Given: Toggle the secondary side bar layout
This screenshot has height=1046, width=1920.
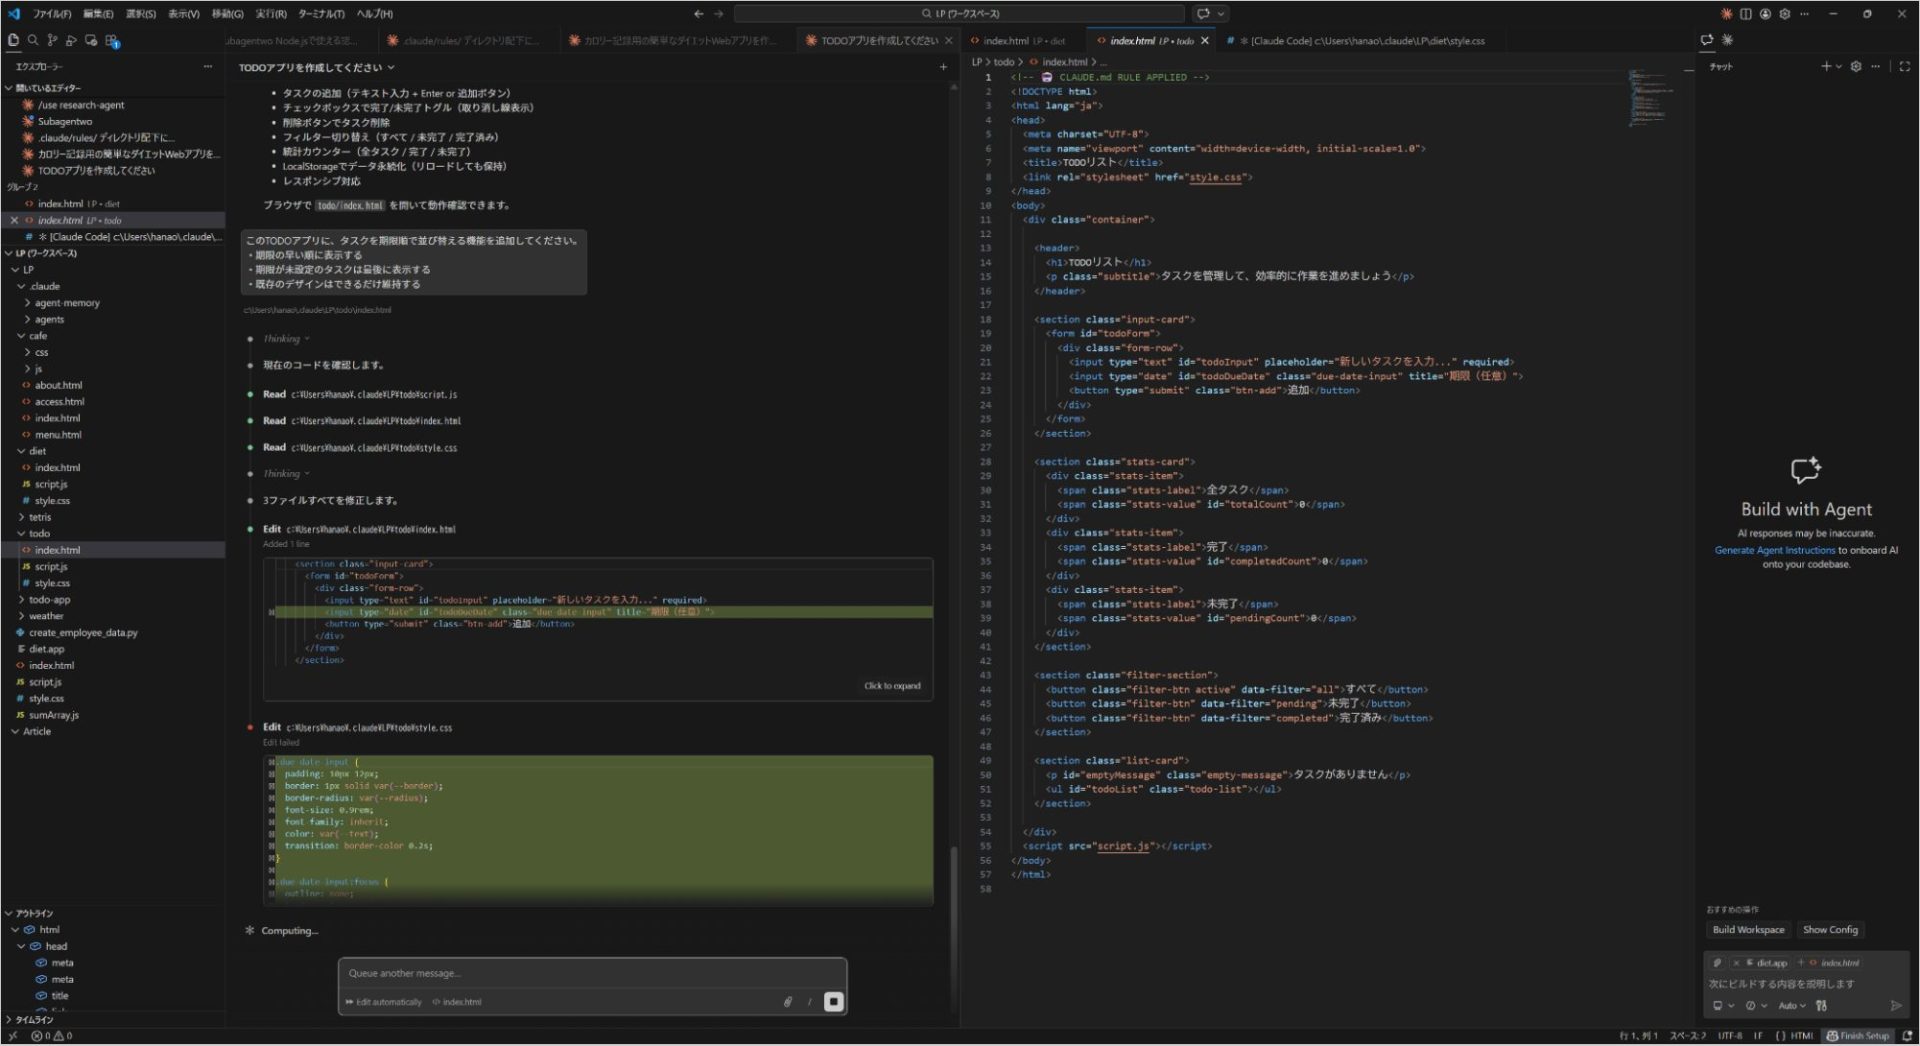Looking at the screenshot, I should click(x=1746, y=14).
